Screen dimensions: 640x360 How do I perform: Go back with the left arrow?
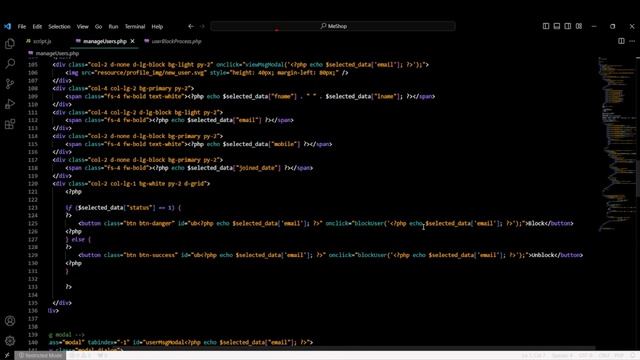point(191,26)
